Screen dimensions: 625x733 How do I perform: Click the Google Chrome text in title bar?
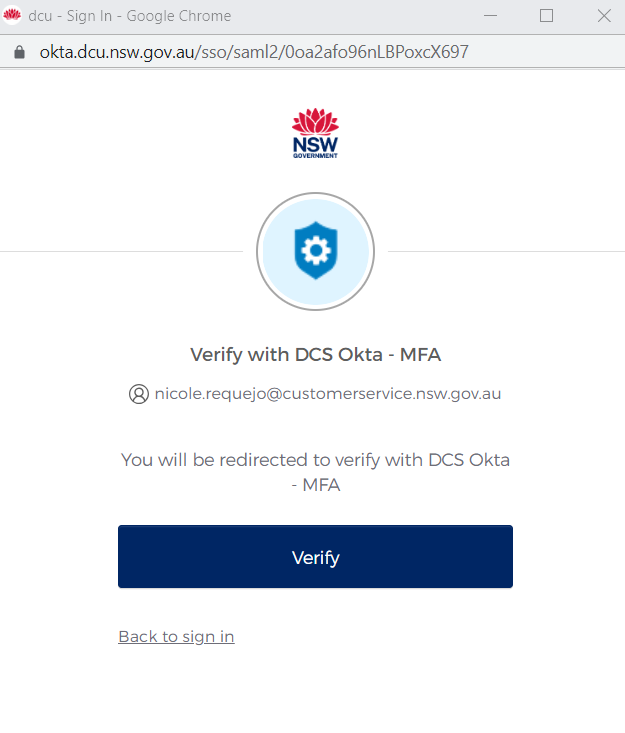[x=179, y=16]
